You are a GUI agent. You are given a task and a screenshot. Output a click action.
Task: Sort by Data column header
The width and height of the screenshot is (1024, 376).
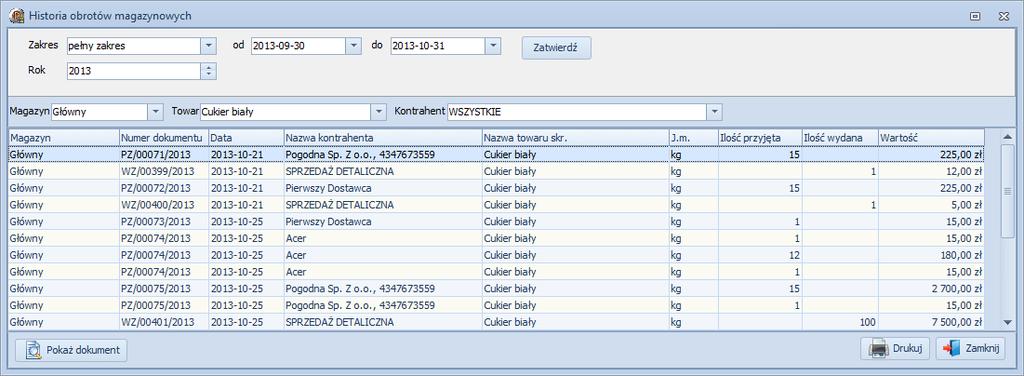click(246, 138)
